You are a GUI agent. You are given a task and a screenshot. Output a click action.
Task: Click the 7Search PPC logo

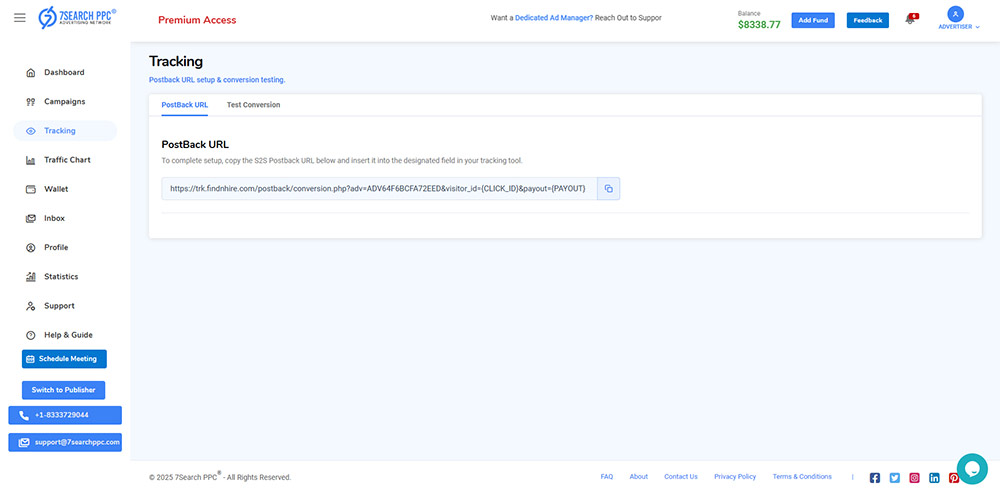click(x=77, y=18)
